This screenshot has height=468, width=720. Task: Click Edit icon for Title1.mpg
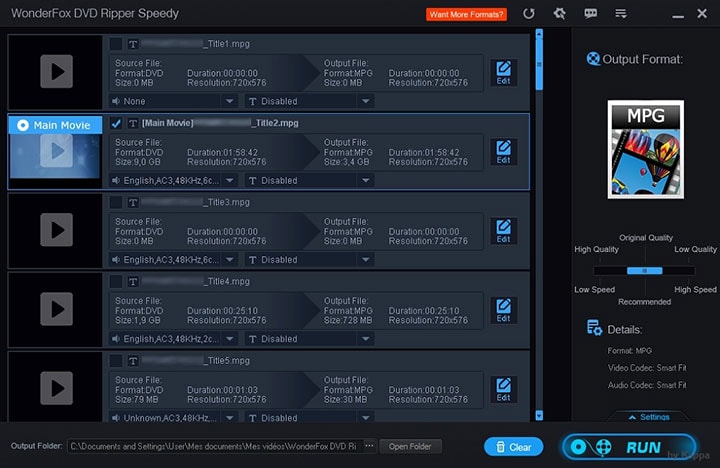[503, 73]
